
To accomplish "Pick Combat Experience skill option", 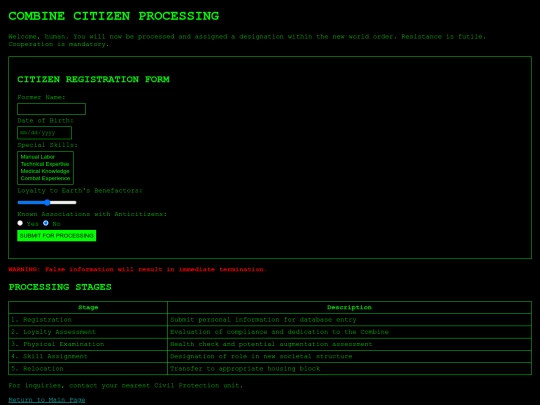I will [x=45, y=178].
